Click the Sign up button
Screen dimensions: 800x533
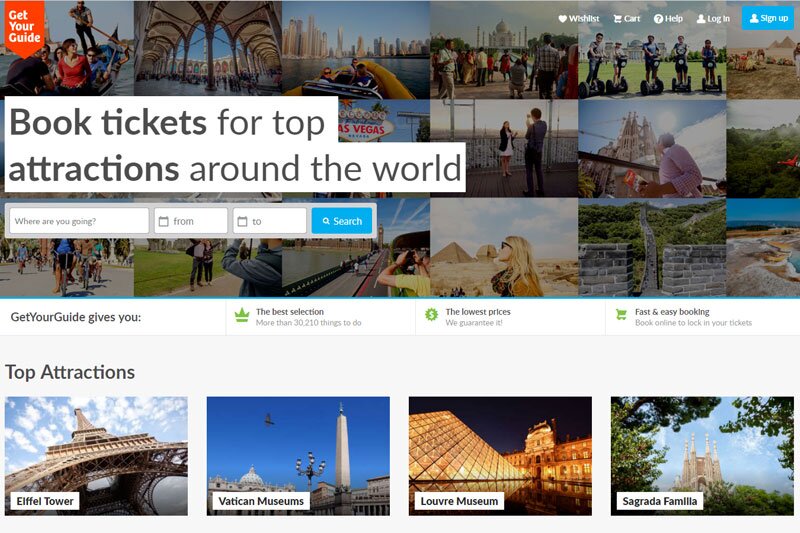click(768, 18)
